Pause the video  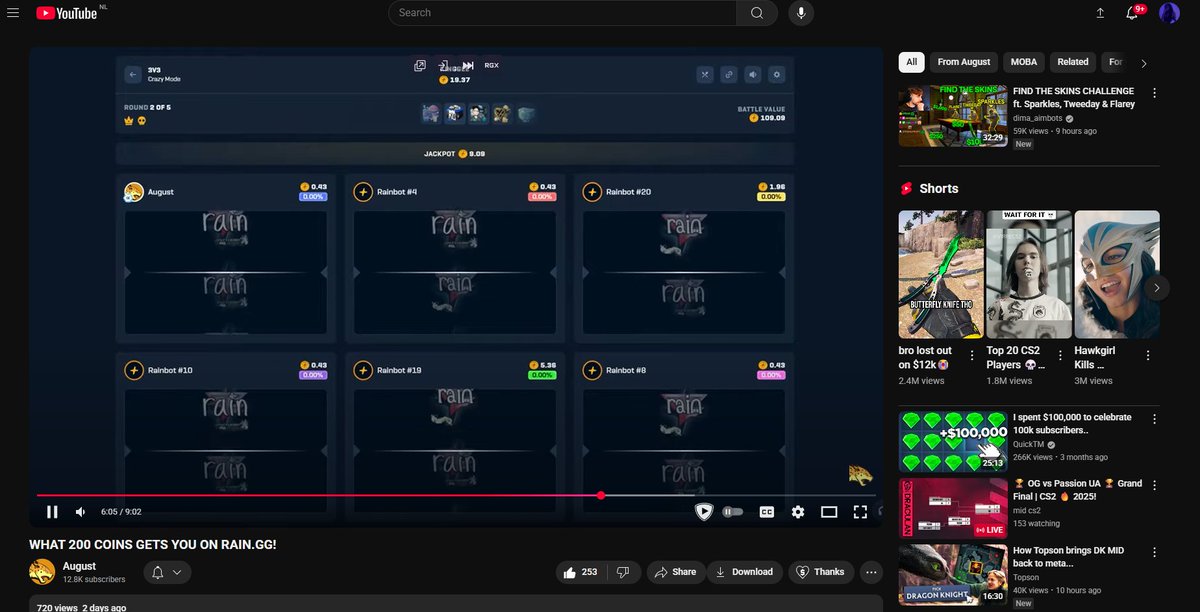click(52, 512)
